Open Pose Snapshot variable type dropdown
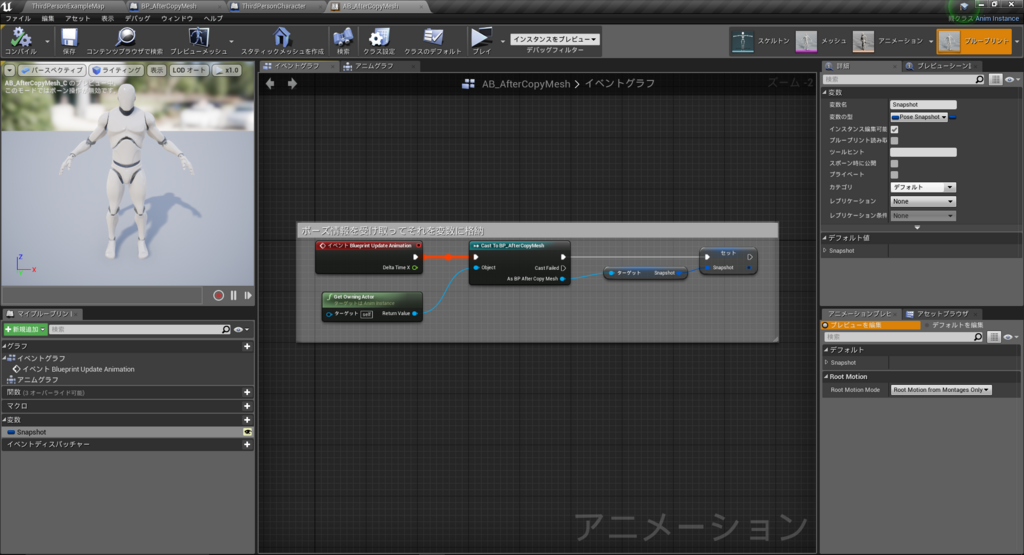The width and height of the screenshot is (1024, 555). 920,117
